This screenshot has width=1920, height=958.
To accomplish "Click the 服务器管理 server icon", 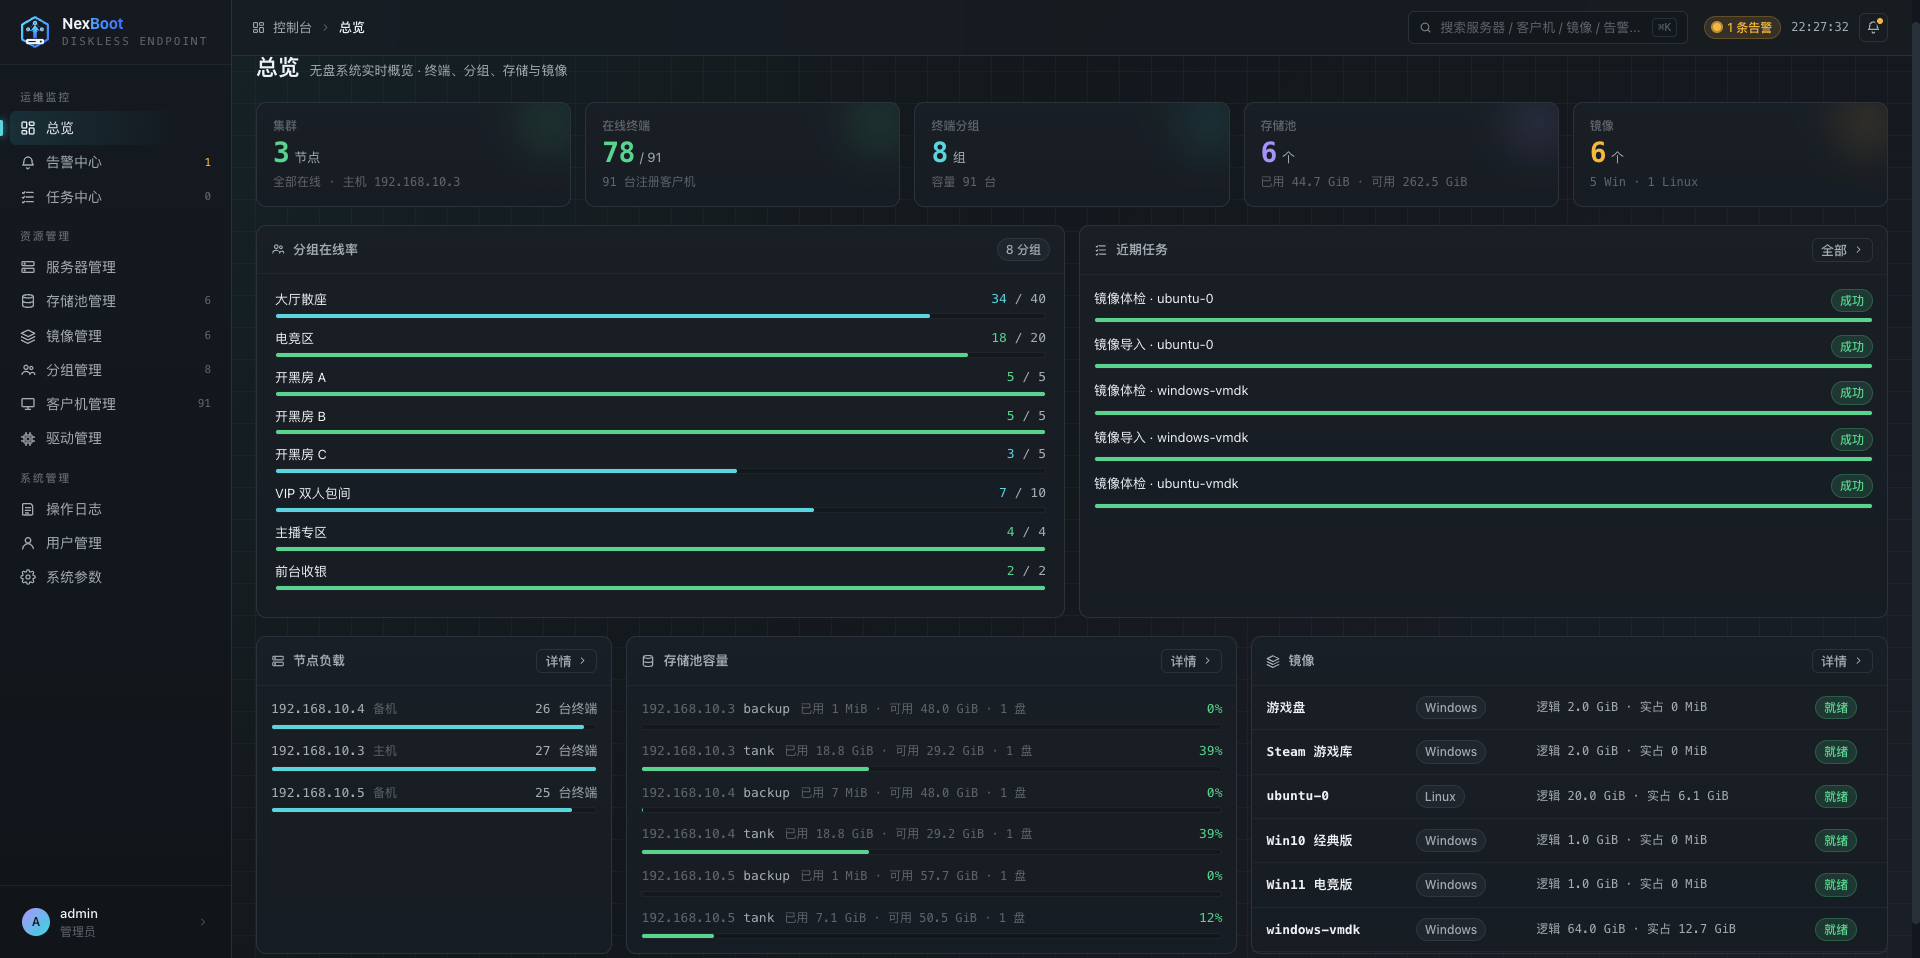I will 28,267.
